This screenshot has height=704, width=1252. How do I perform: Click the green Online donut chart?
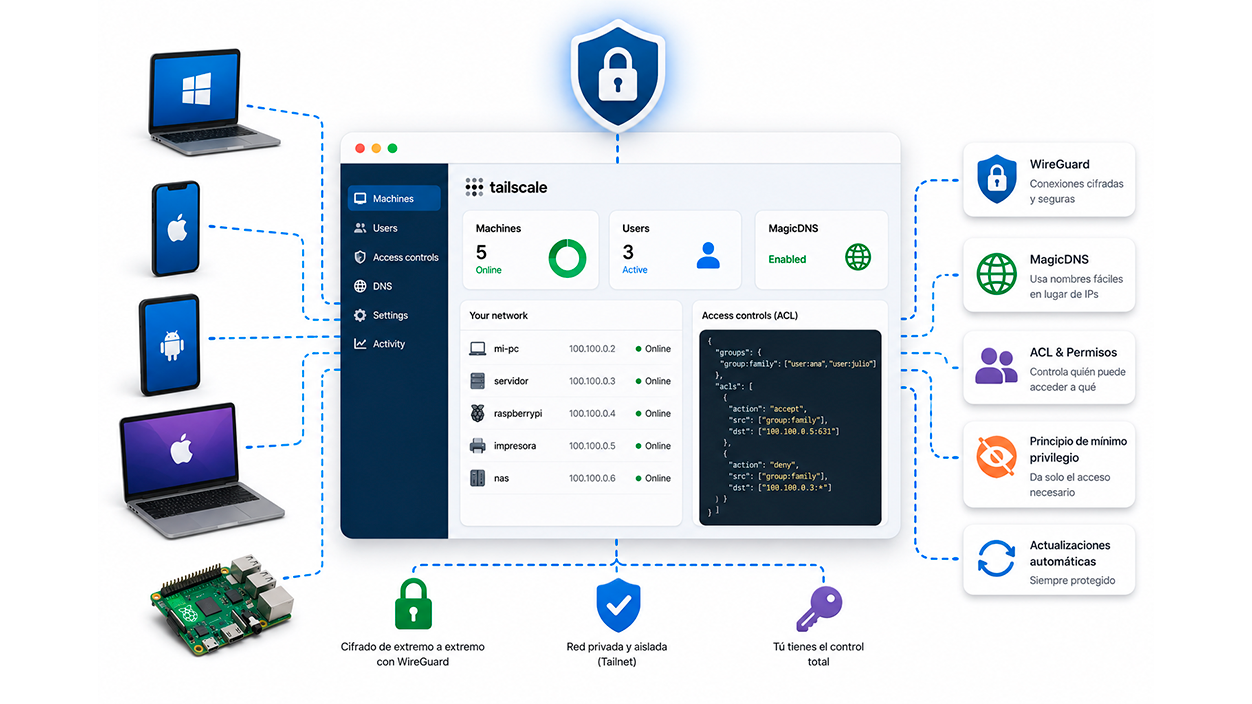point(567,258)
